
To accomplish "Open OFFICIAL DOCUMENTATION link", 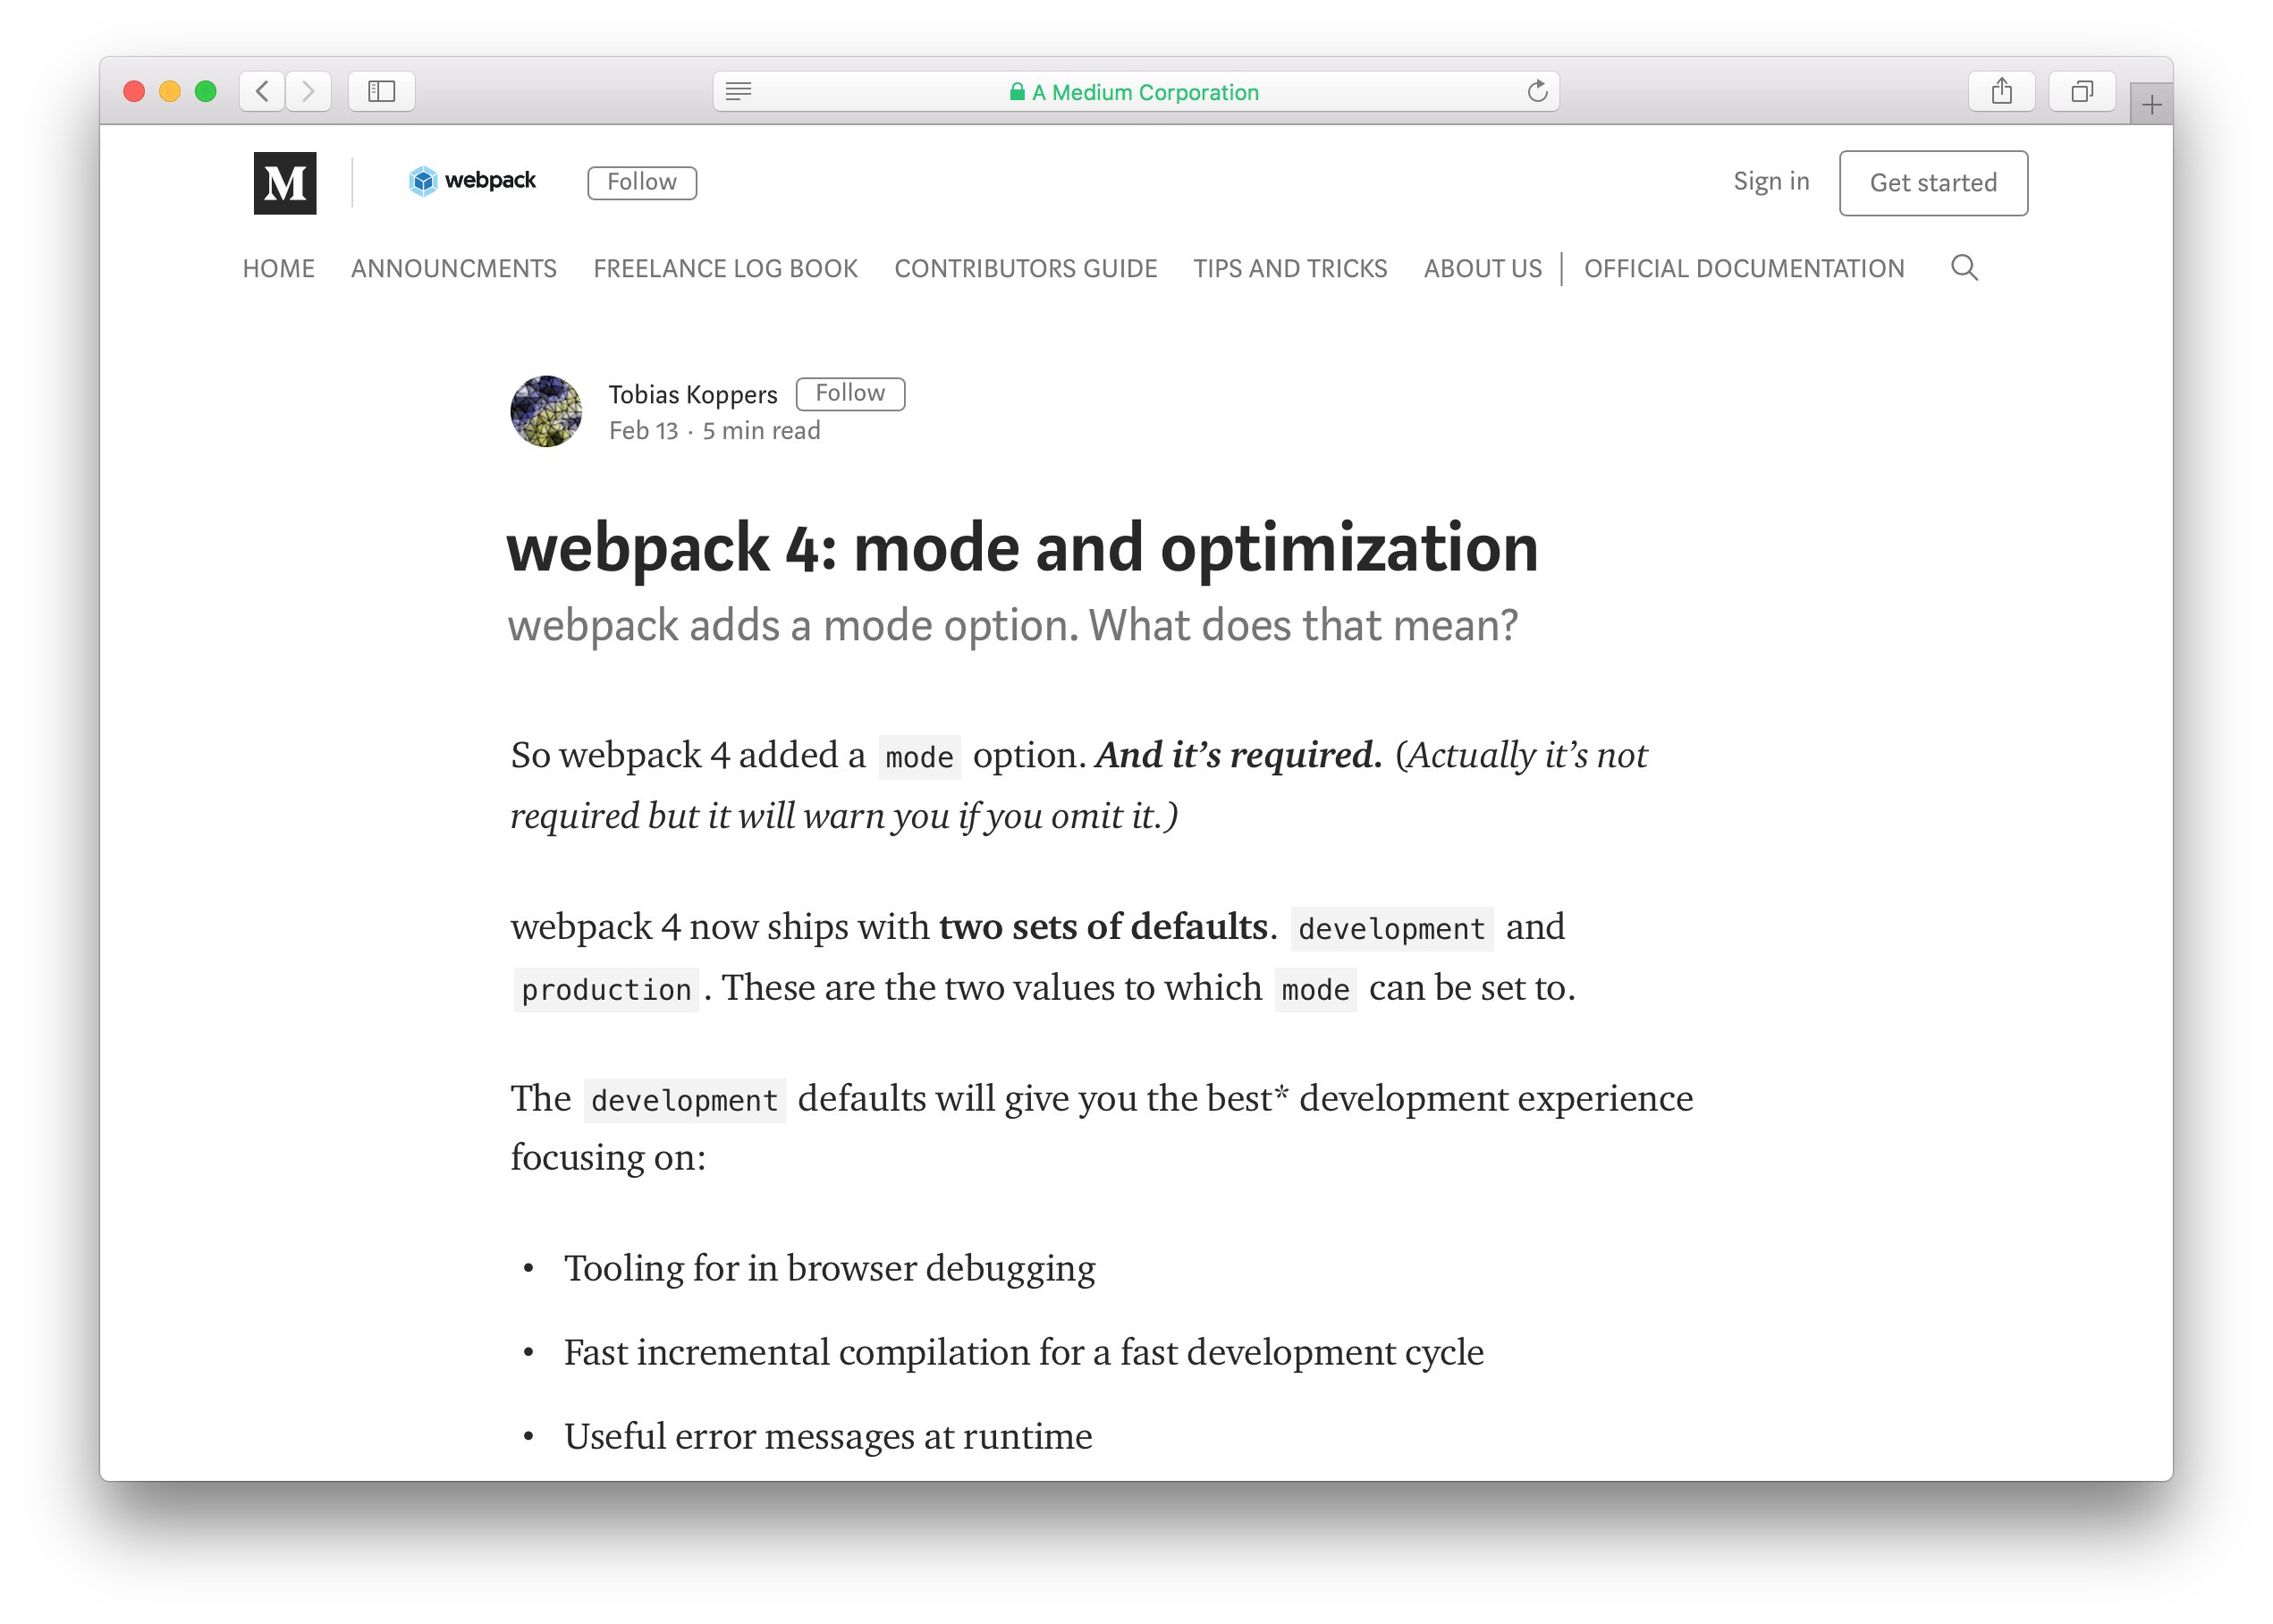I will [x=1744, y=268].
